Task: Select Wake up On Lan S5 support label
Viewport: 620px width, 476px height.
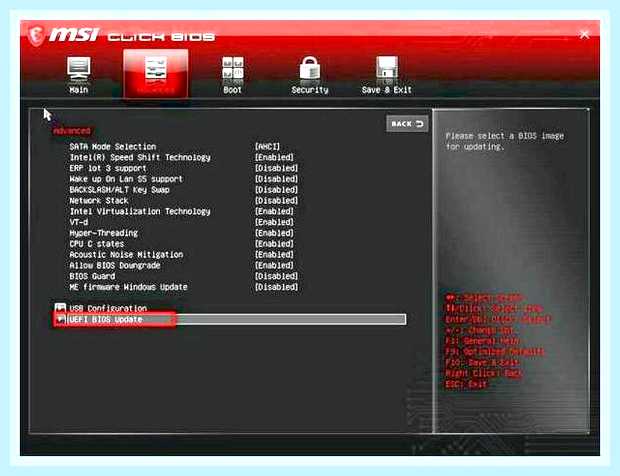Action: 126,179
